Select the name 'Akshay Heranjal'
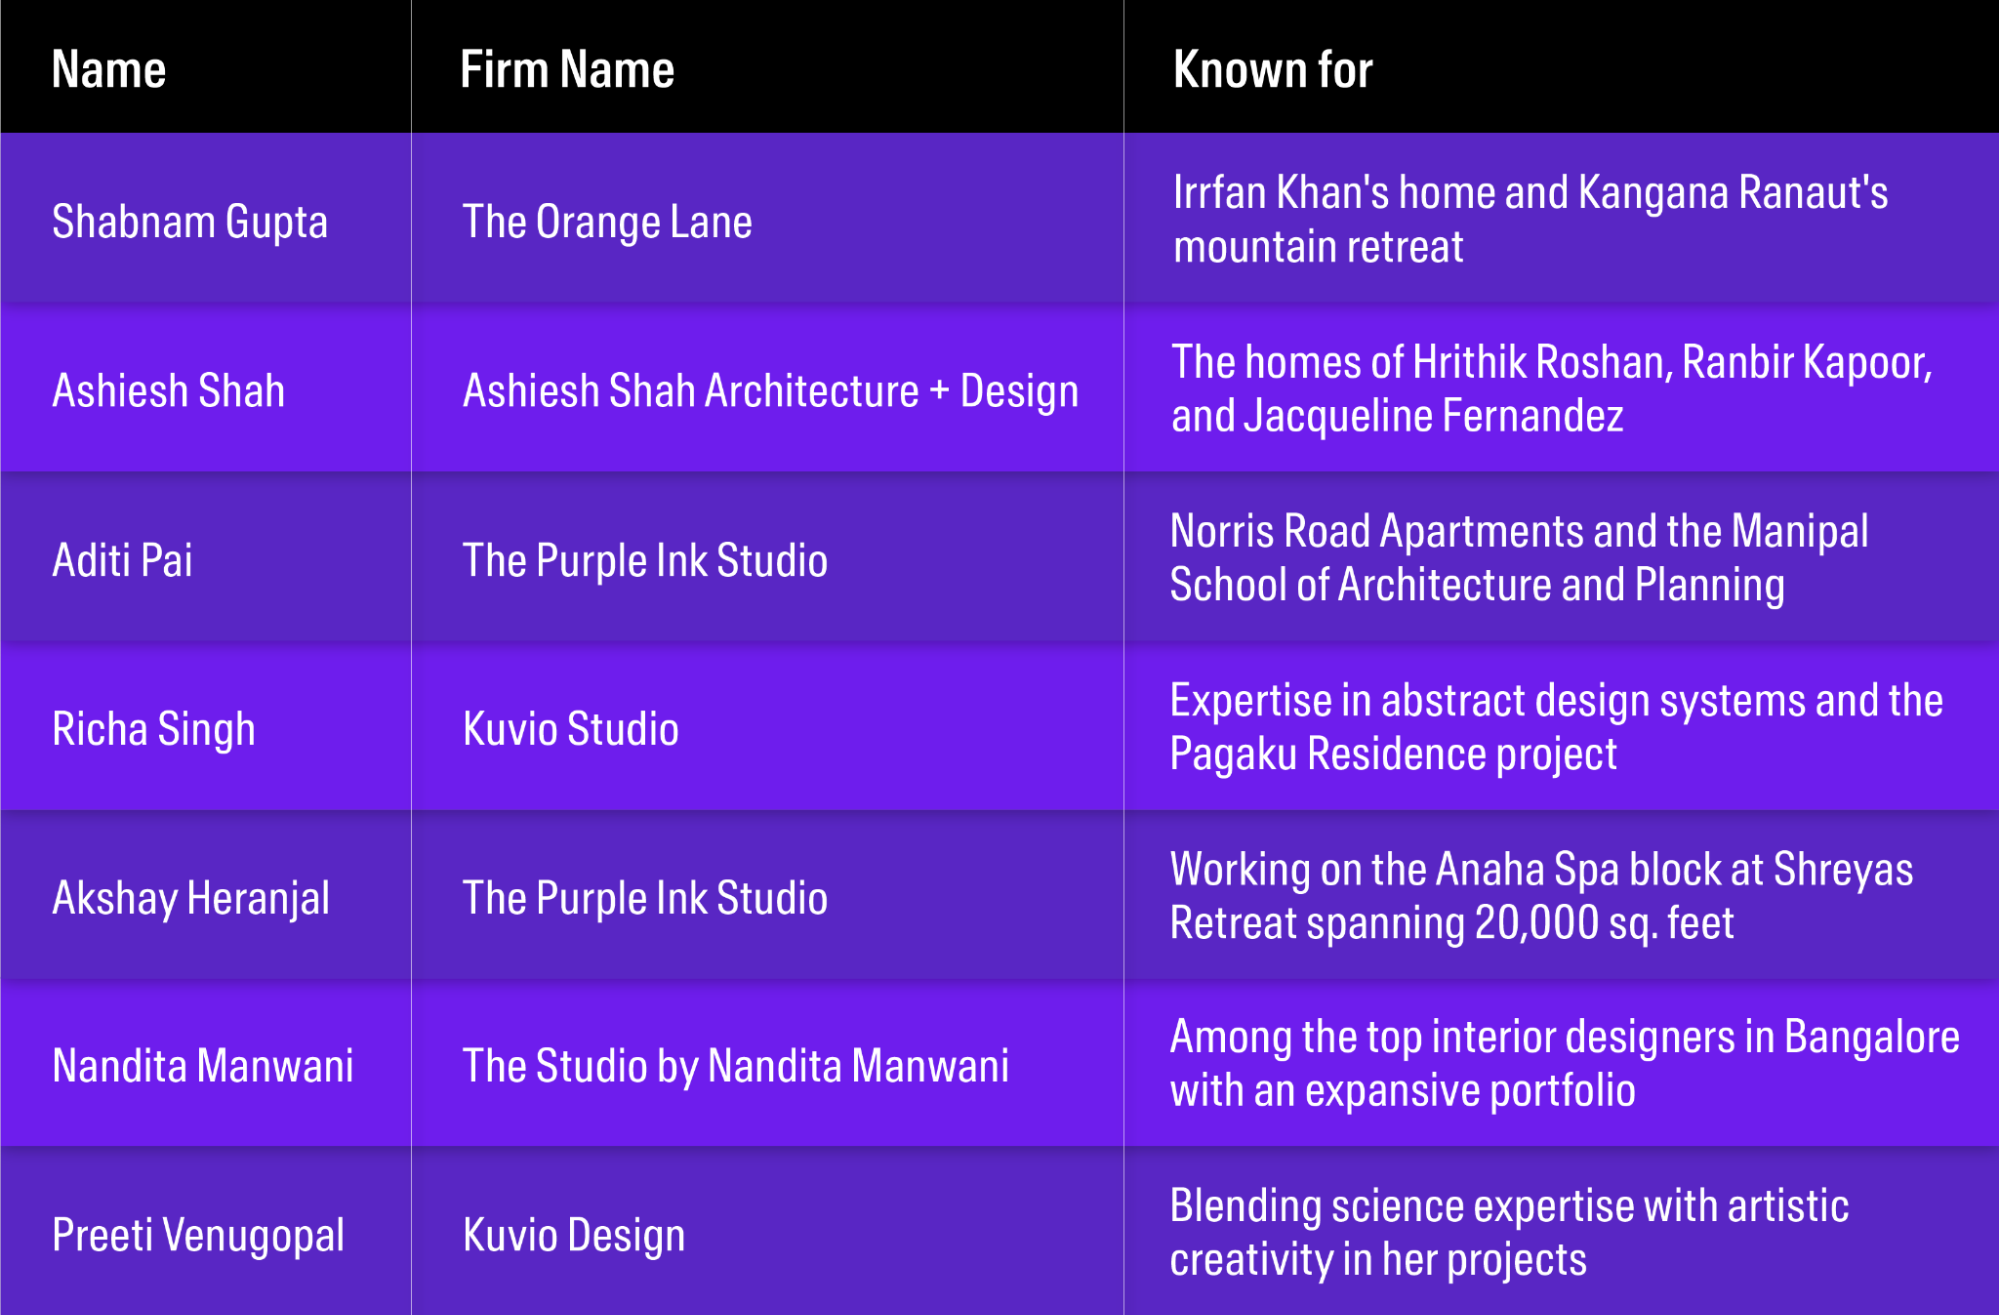Image resolution: width=1999 pixels, height=1315 pixels. click(191, 898)
